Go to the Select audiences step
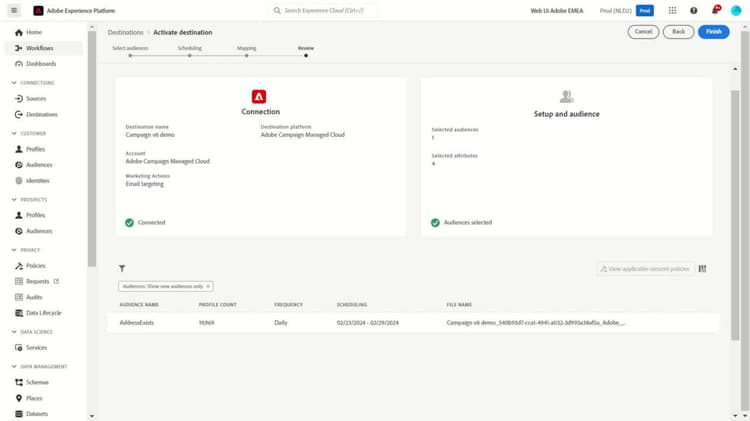This screenshot has height=421, width=750. click(x=130, y=51)
